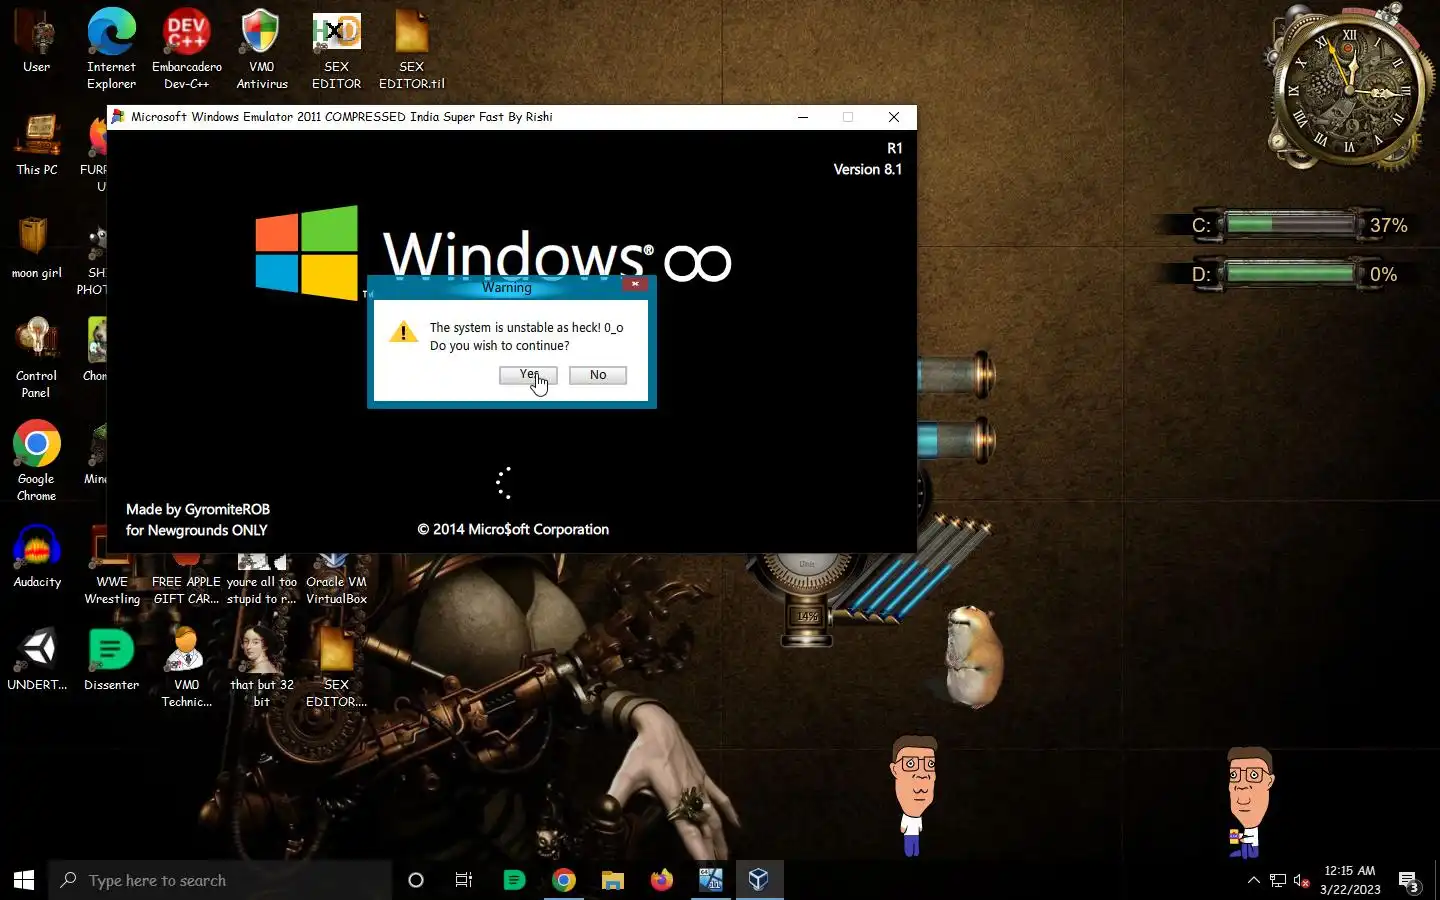Image resolution: width=1440 pixels, height=900 pixels.
Task: Switch to Windows emulator taskbar app
Action: tap(711, 880)
